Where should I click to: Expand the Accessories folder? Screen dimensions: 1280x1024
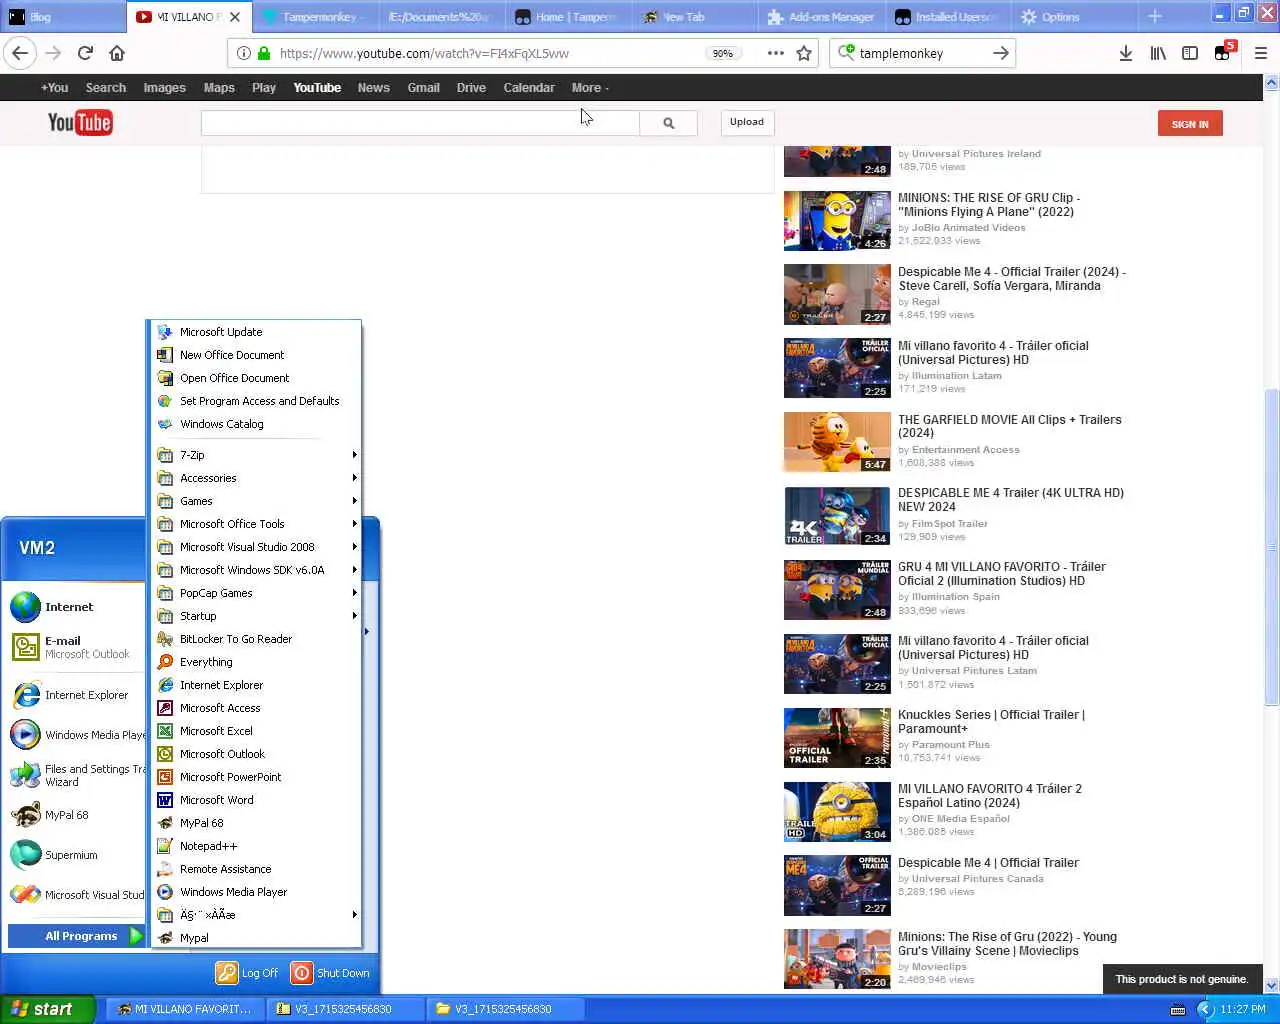(x=256, y=478)
